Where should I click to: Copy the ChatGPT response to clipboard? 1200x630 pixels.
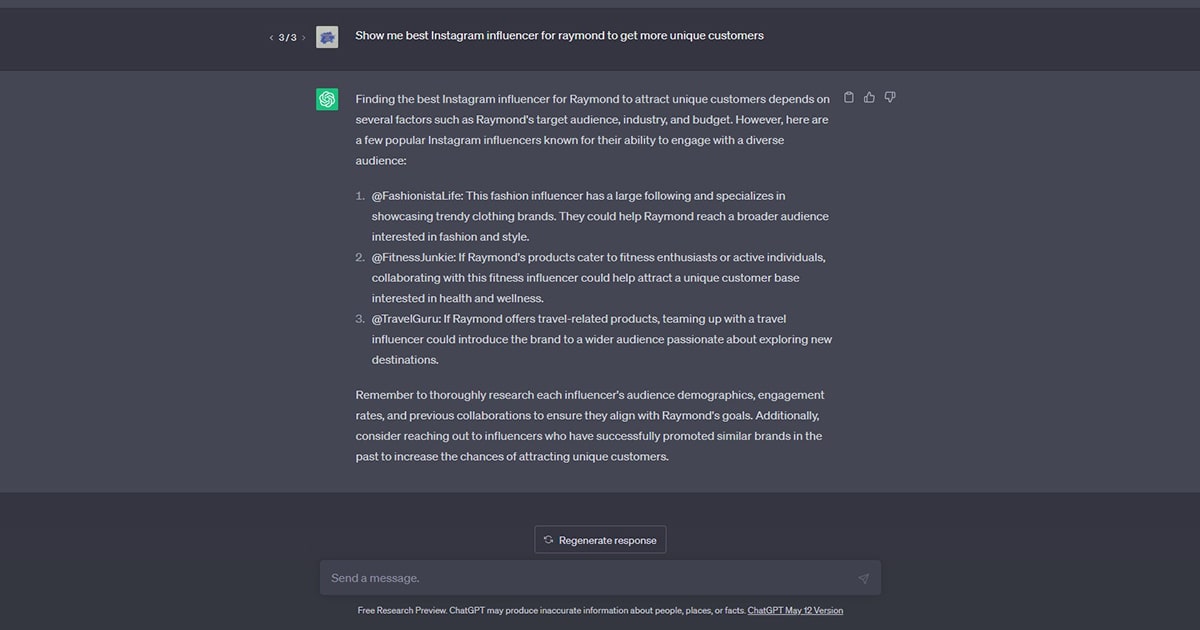point(849,97)
